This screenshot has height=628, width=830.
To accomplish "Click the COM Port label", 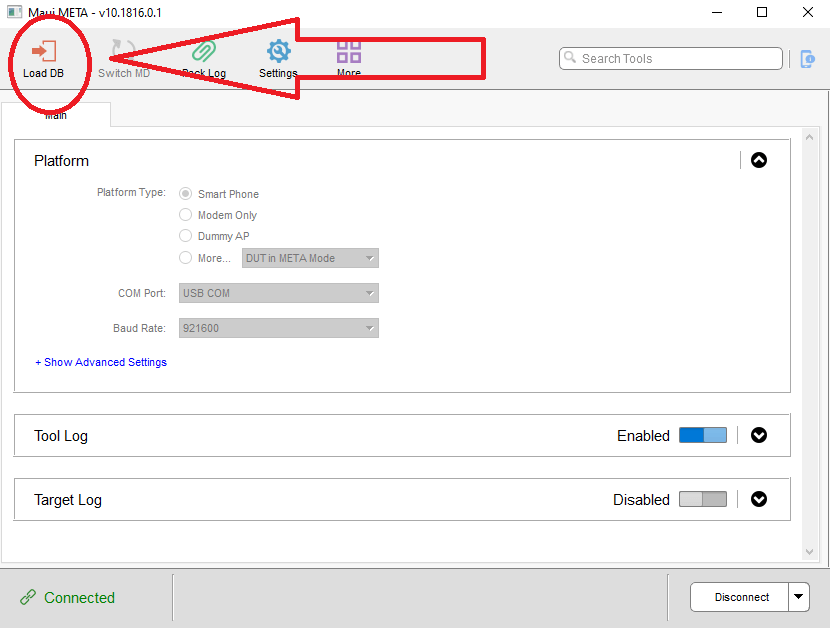I will coord(142,293).
